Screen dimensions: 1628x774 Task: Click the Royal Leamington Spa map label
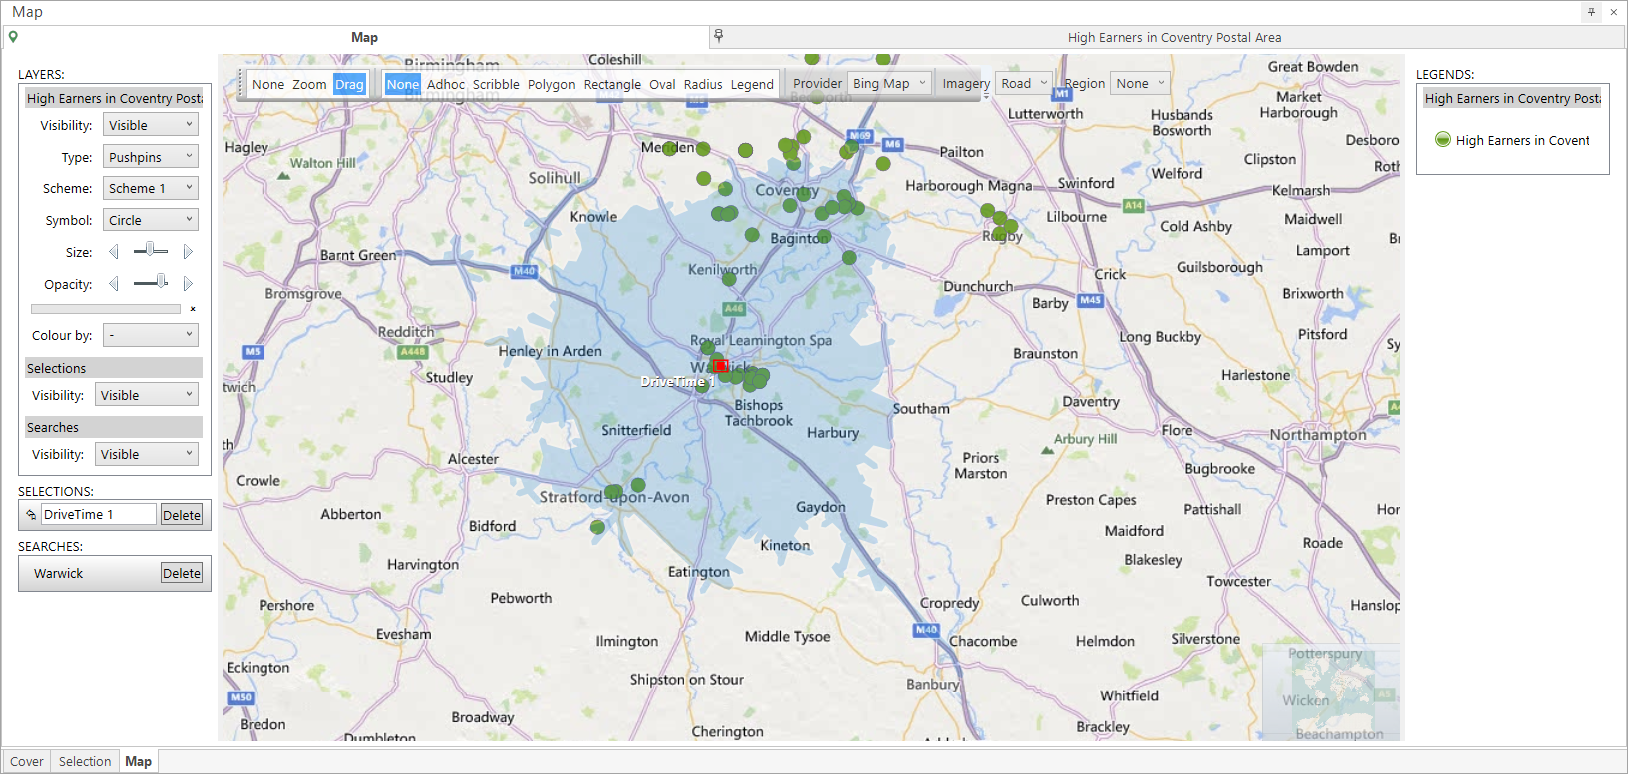coord(761,340)
